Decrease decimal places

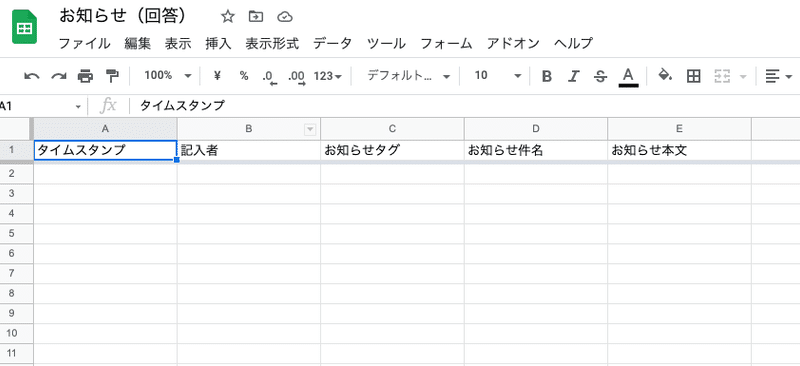click(269, 77)
